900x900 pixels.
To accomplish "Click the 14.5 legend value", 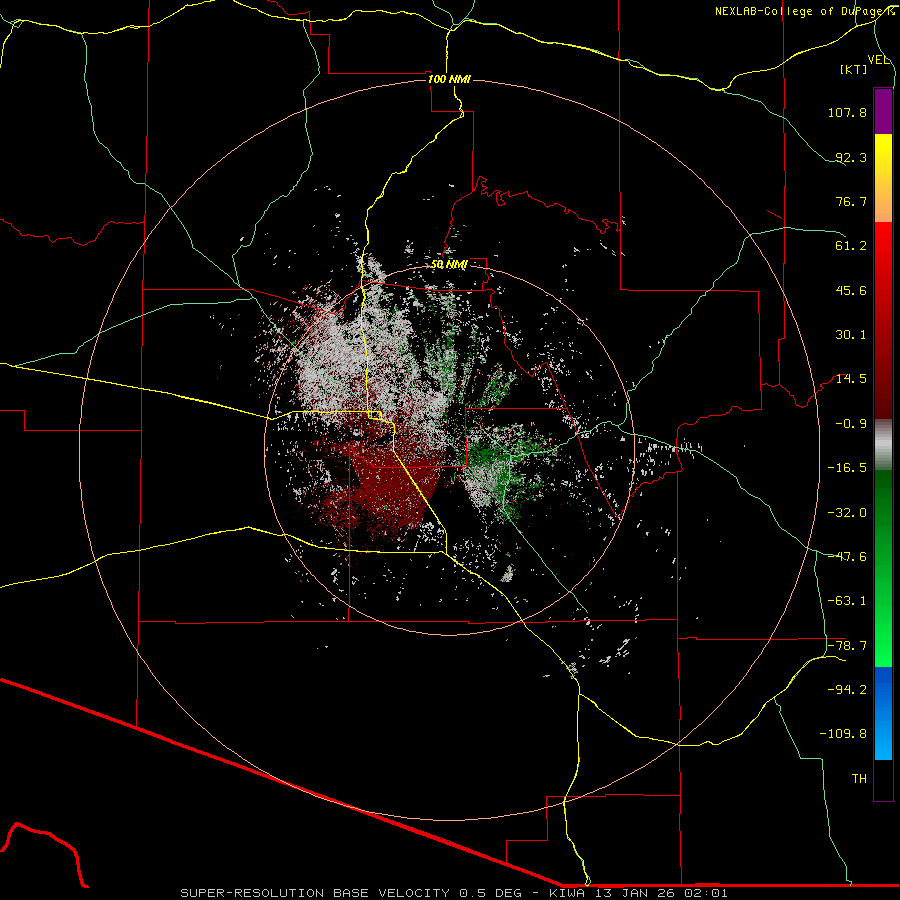I will click(x=851, y=379).
